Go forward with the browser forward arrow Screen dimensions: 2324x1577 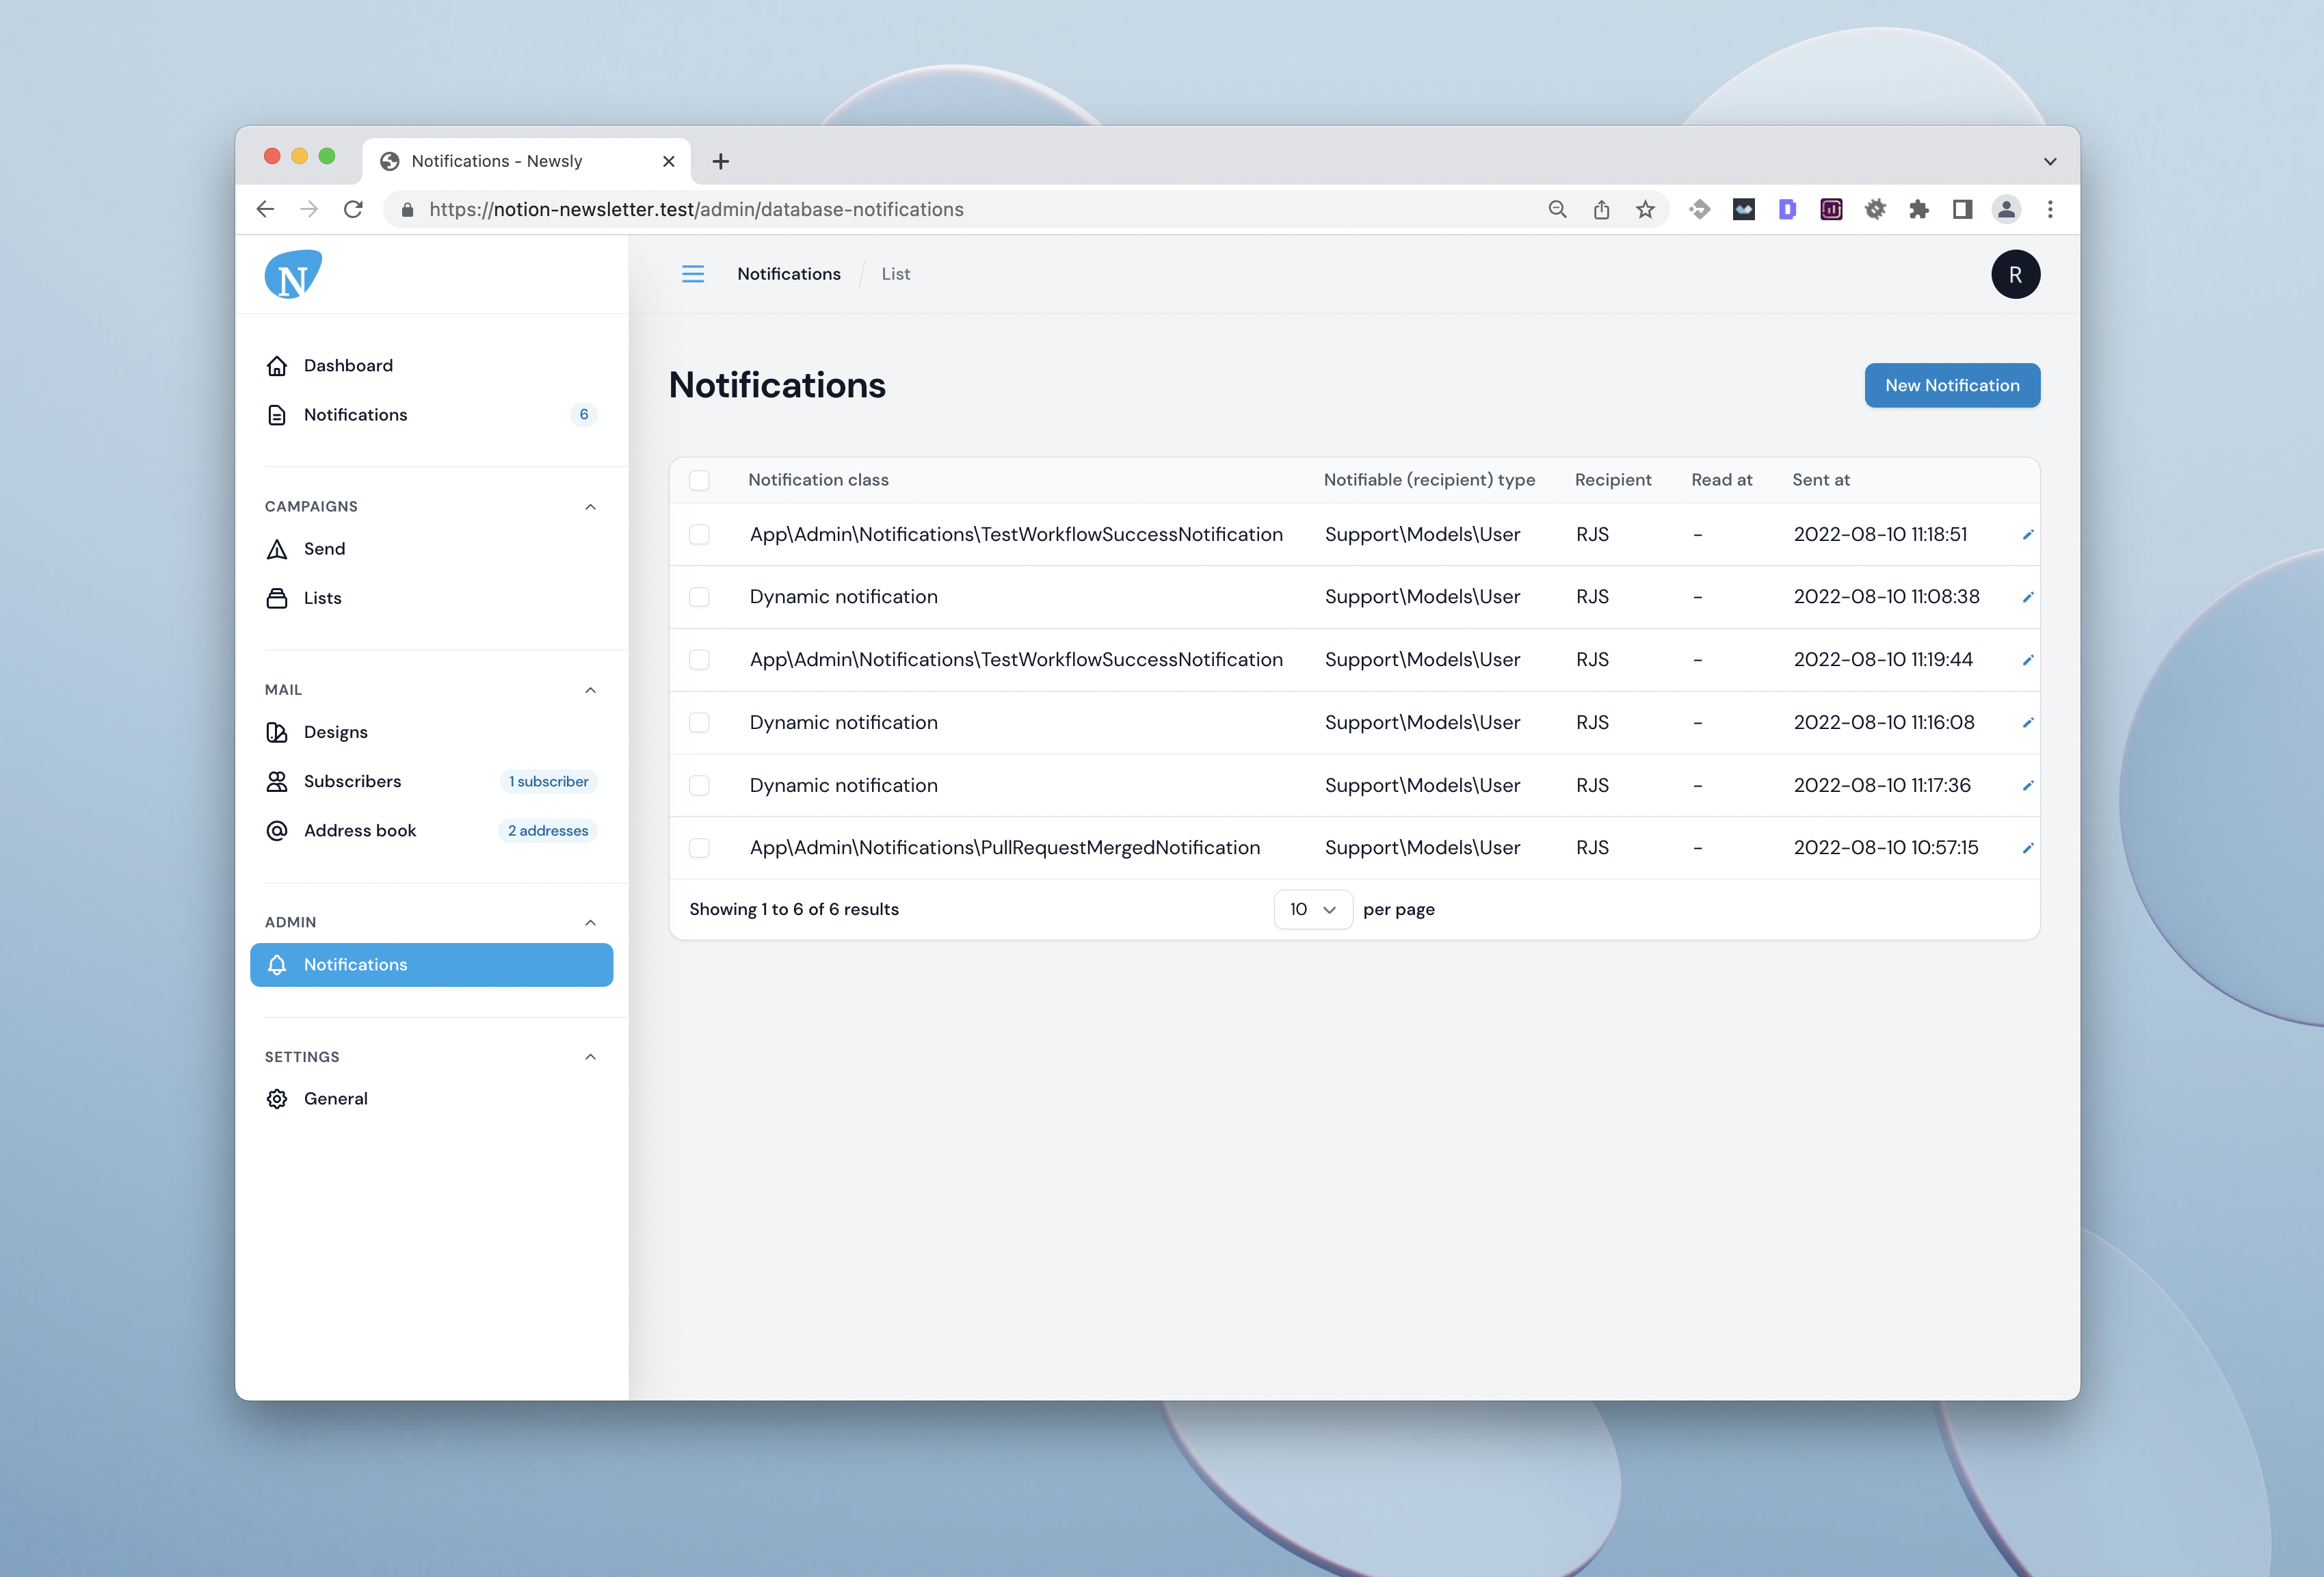point(309,209)
